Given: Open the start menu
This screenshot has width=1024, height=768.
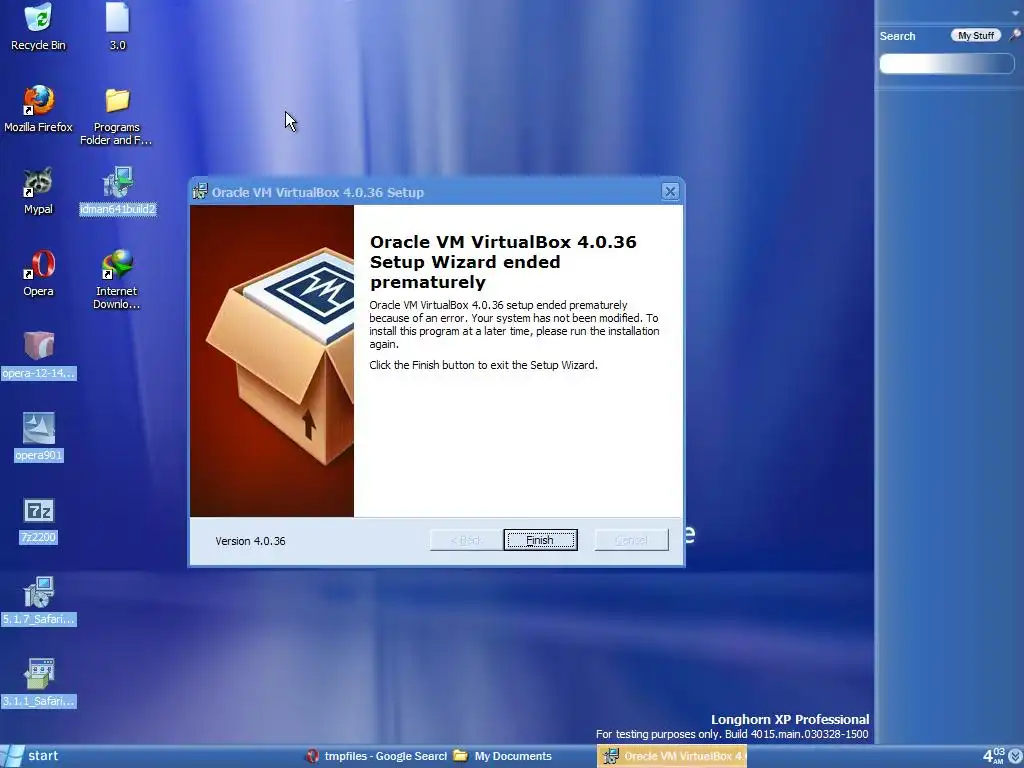Looking at the screenshot, I should [31, 756].
